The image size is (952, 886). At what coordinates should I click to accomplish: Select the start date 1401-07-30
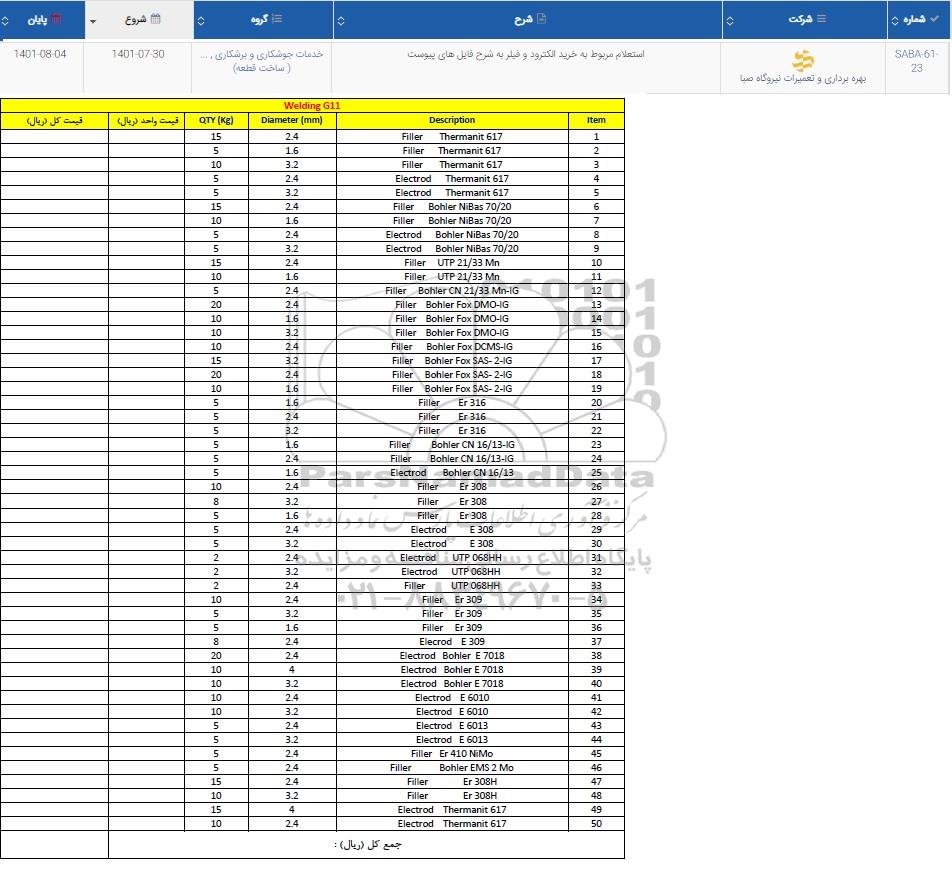point(138,54)
